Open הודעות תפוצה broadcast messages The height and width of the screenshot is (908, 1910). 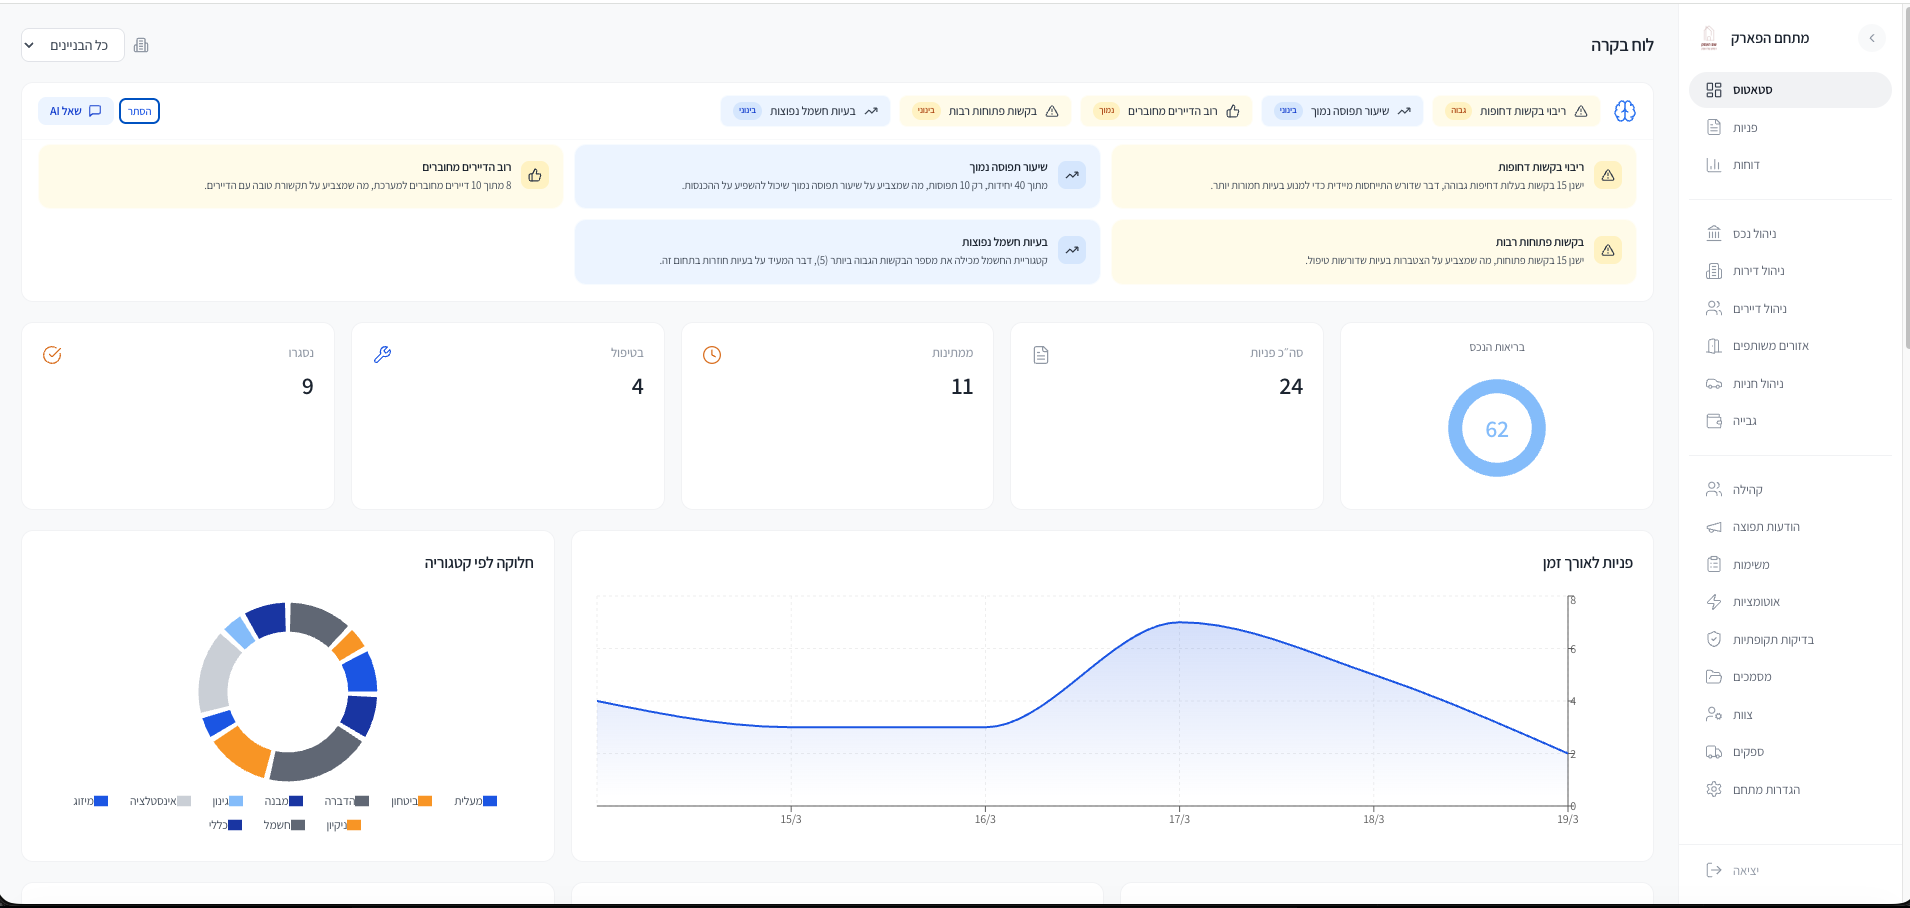[1790, 527]
